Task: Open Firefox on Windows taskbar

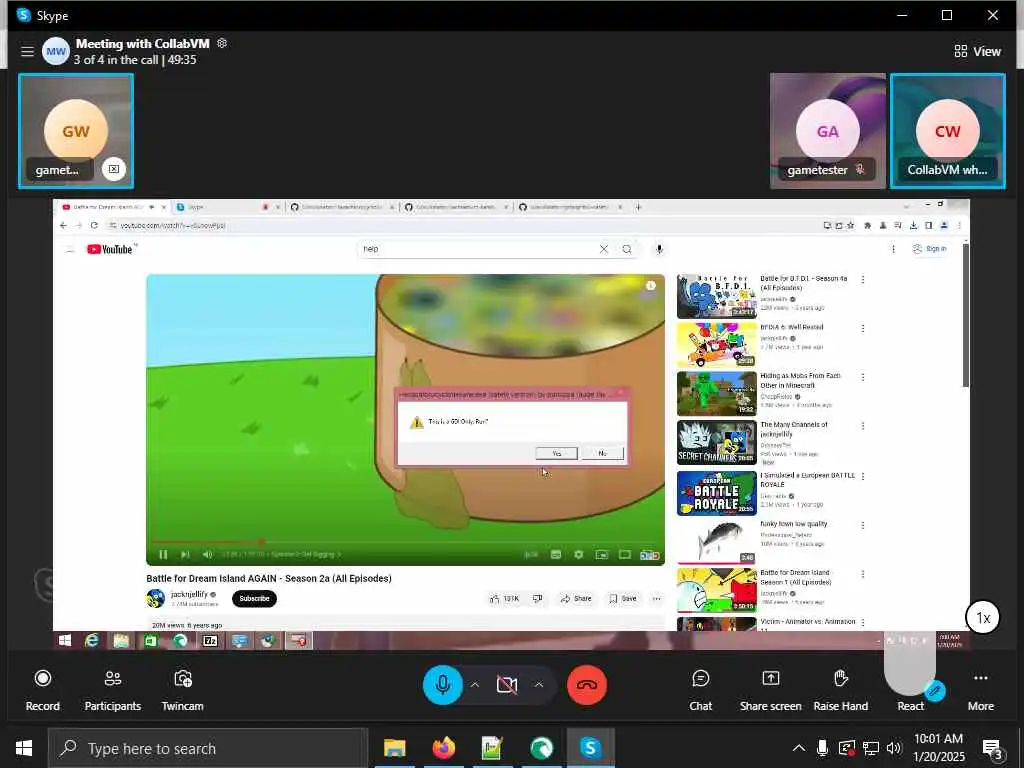Action: pyautogui.click(x=443, y=748)
